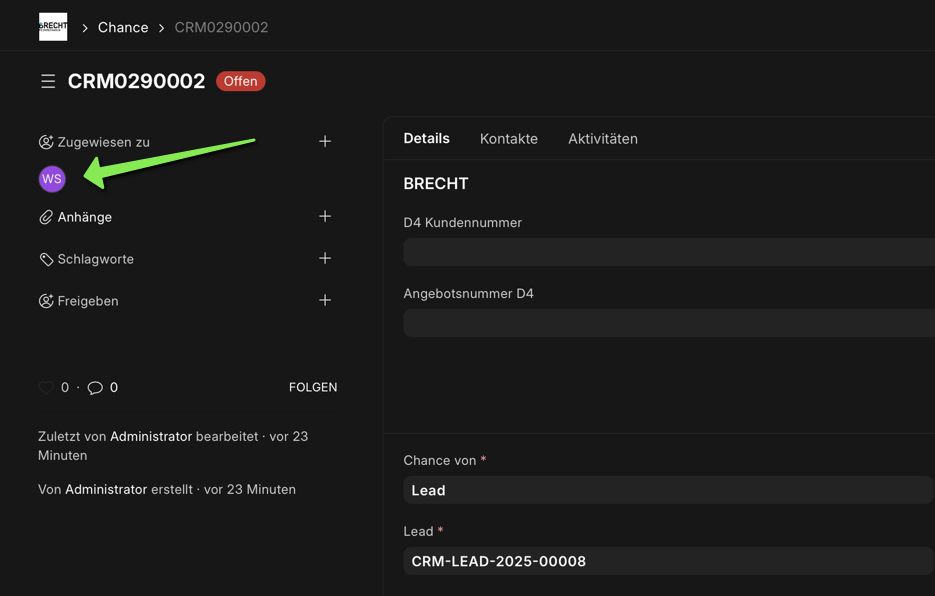Like the document with heart icon
Screen dimensions: 935x596
point(46,388)
